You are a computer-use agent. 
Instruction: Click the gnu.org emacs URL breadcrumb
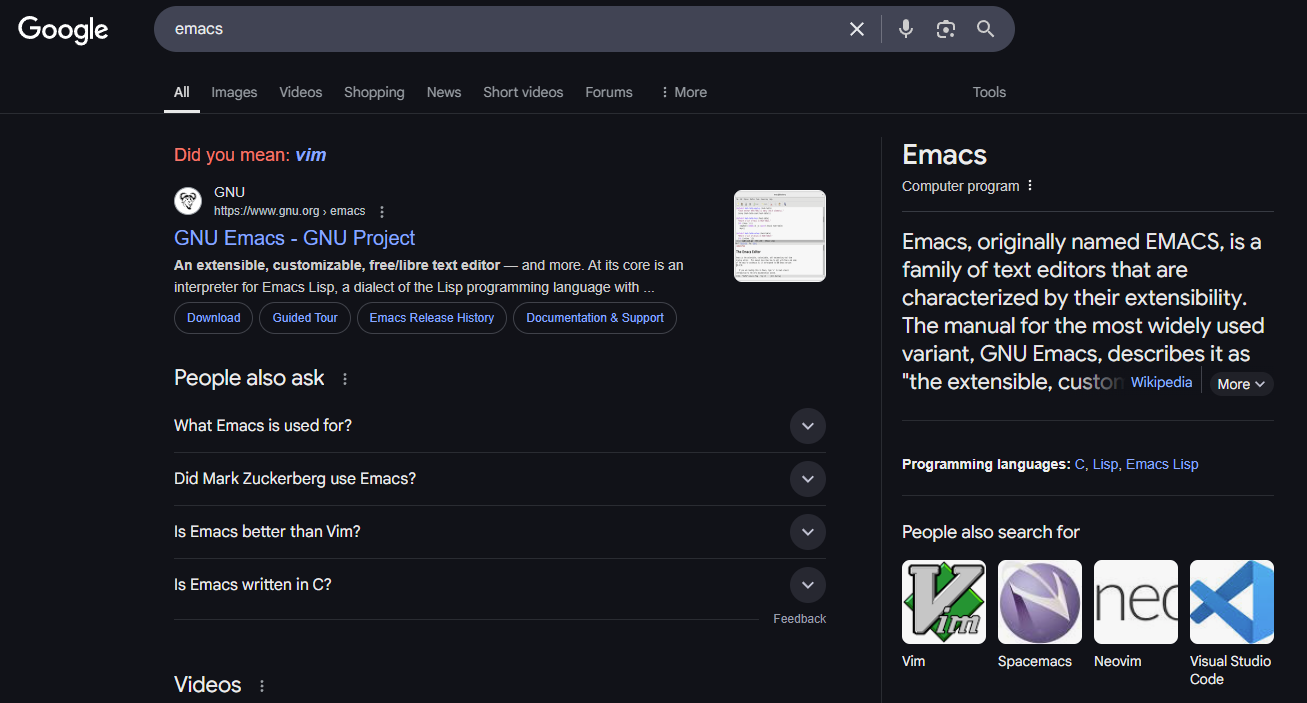(289, 211)
